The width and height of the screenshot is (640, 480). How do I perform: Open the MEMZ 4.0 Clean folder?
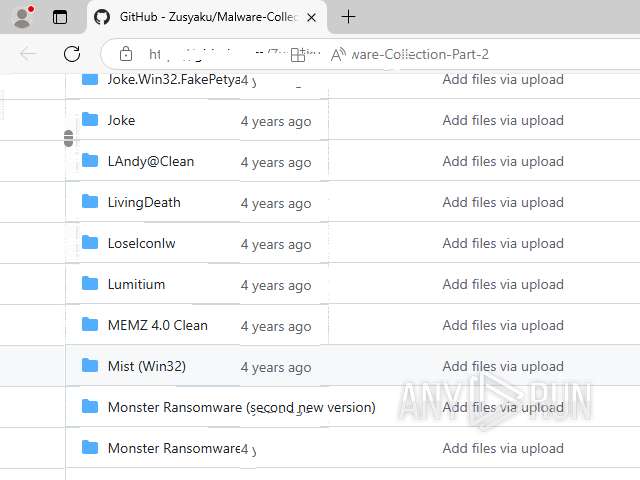click(158, 325)
